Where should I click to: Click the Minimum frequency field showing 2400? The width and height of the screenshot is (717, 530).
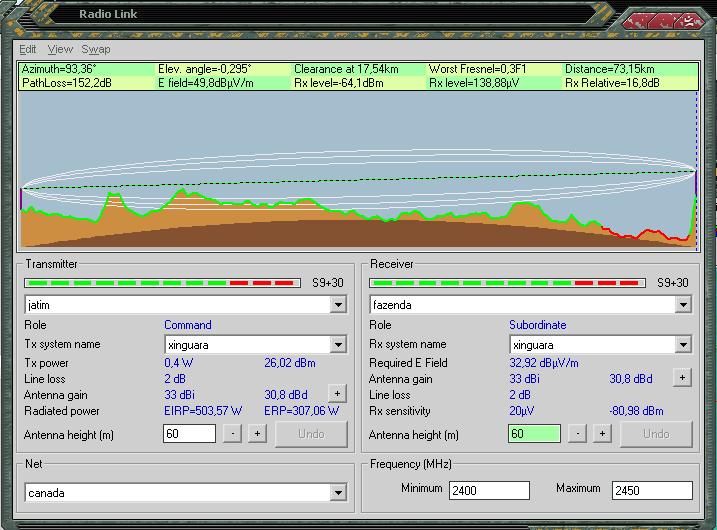pos(488,490)
